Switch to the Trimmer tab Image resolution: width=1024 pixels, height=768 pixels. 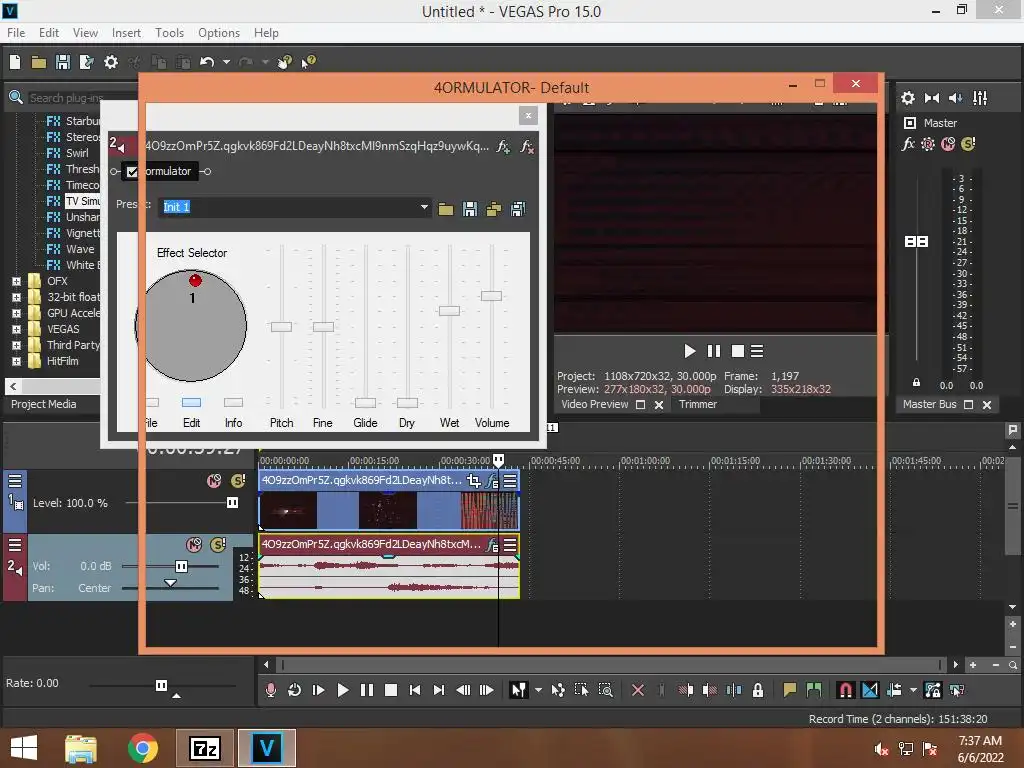pos(697,404)
